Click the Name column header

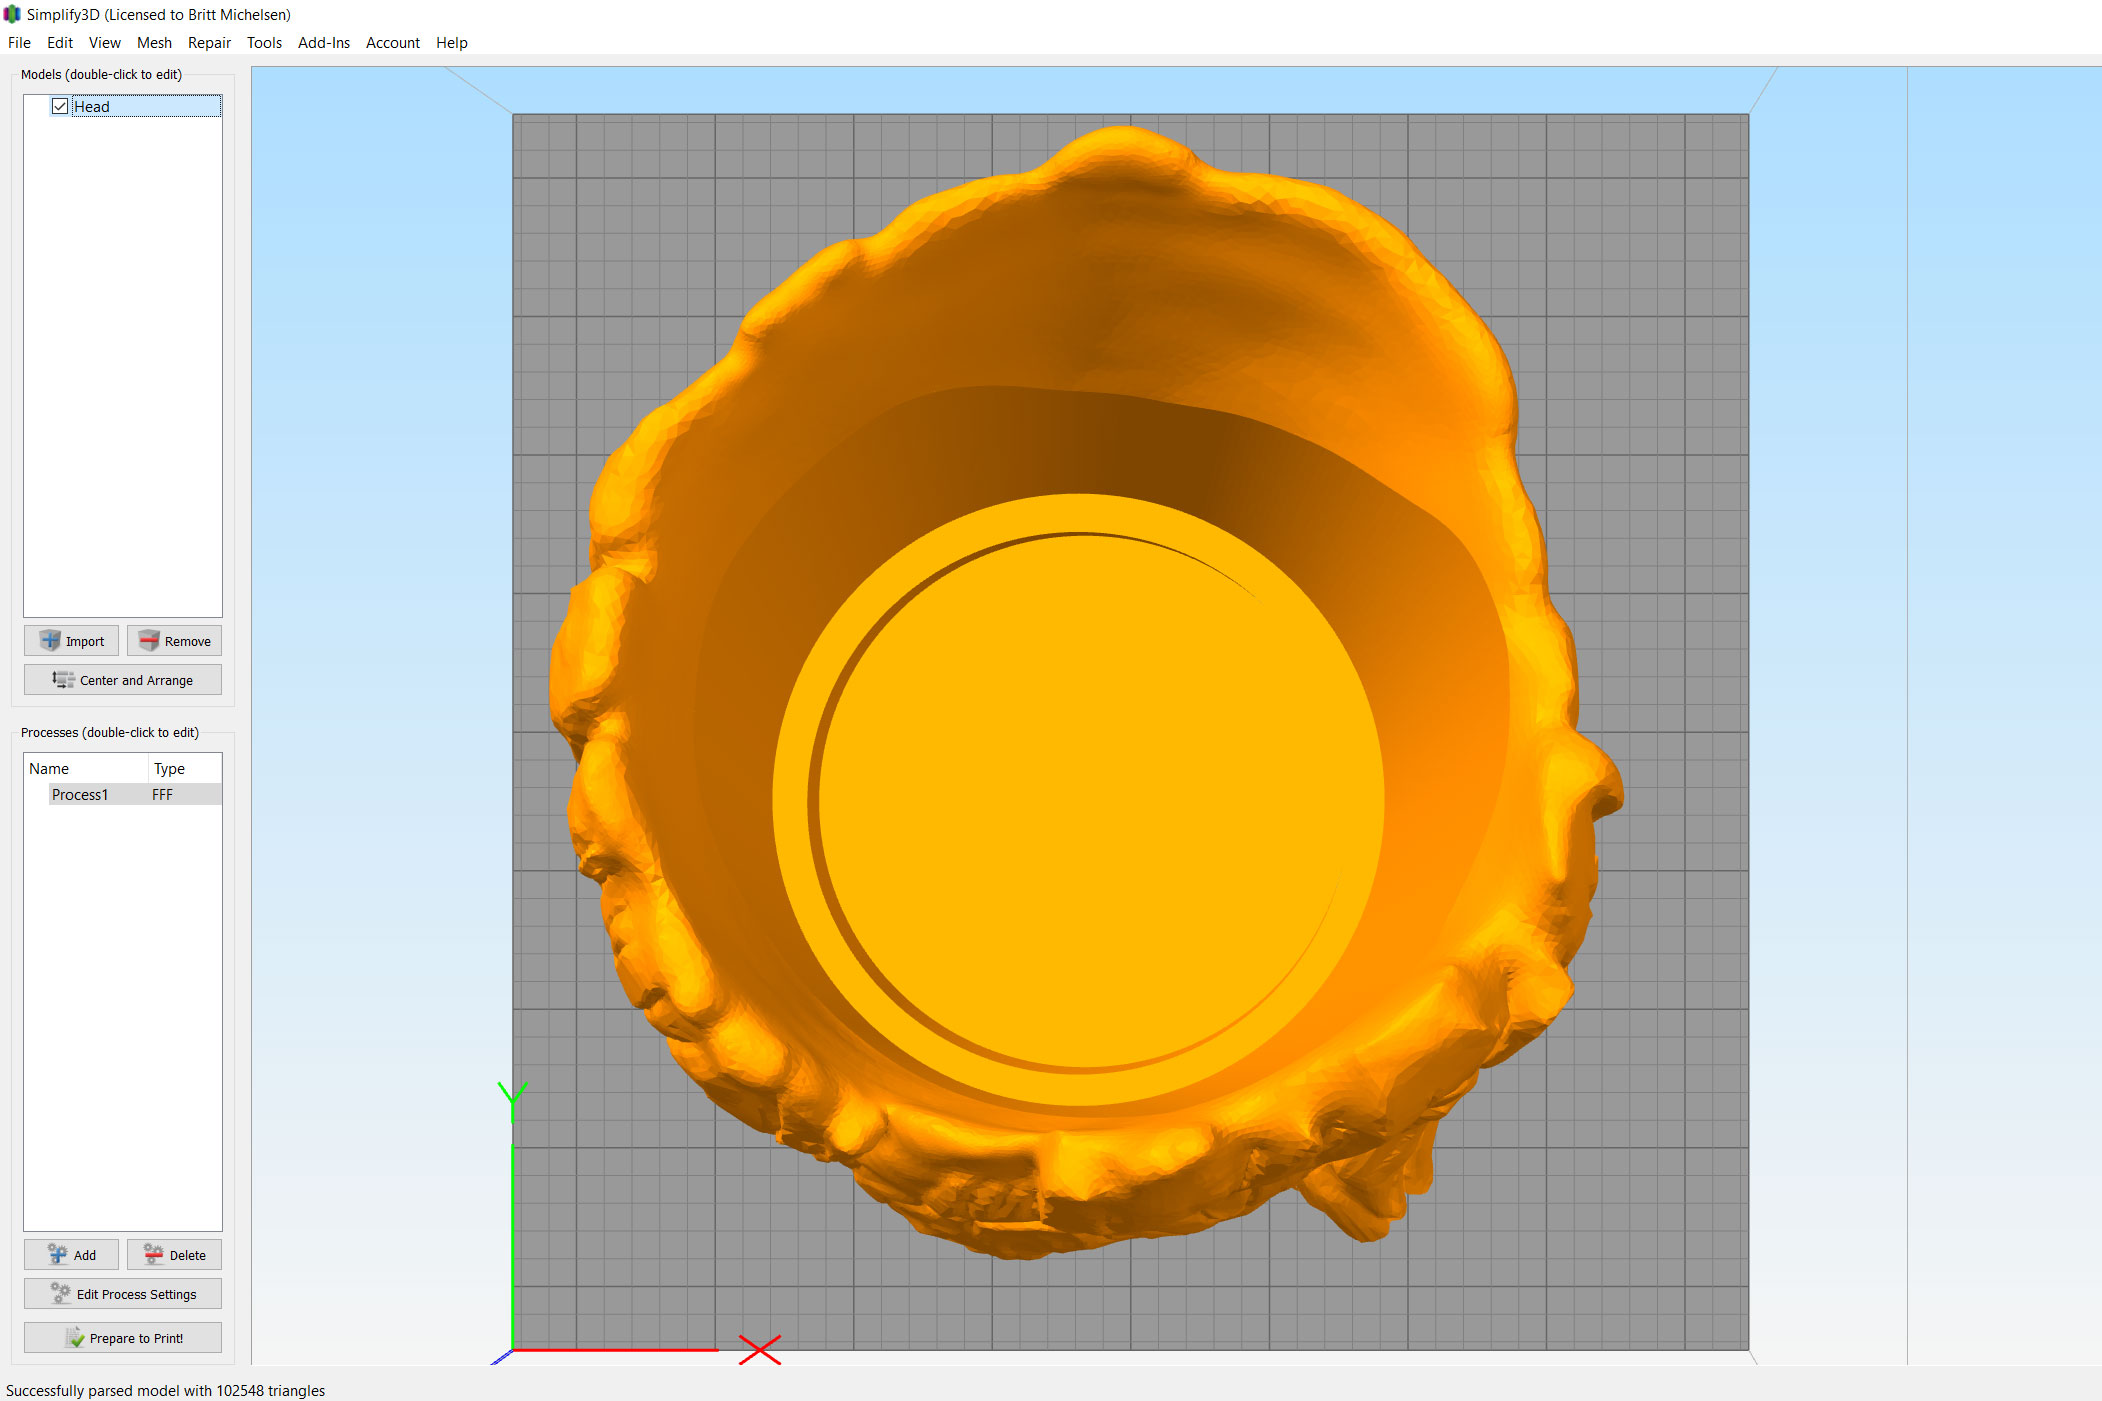coord(49,769)
